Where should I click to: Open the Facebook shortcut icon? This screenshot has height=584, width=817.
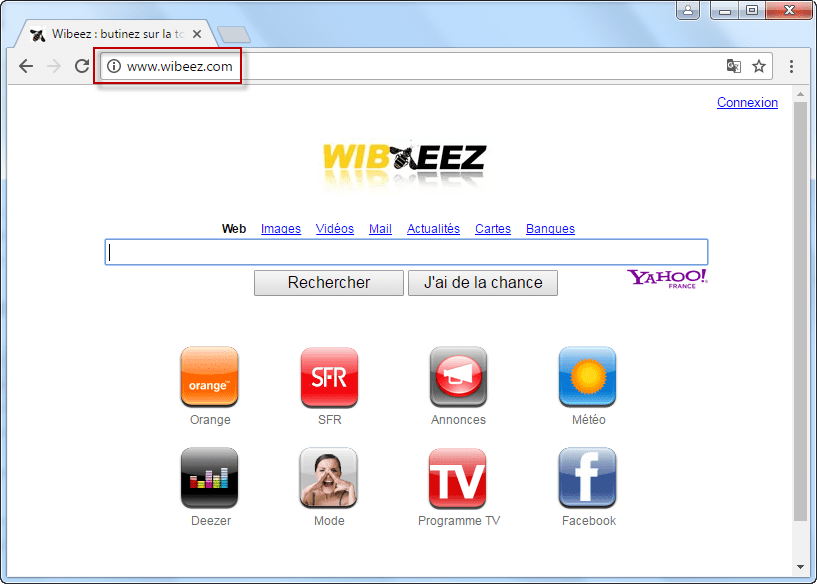point(587,478)
